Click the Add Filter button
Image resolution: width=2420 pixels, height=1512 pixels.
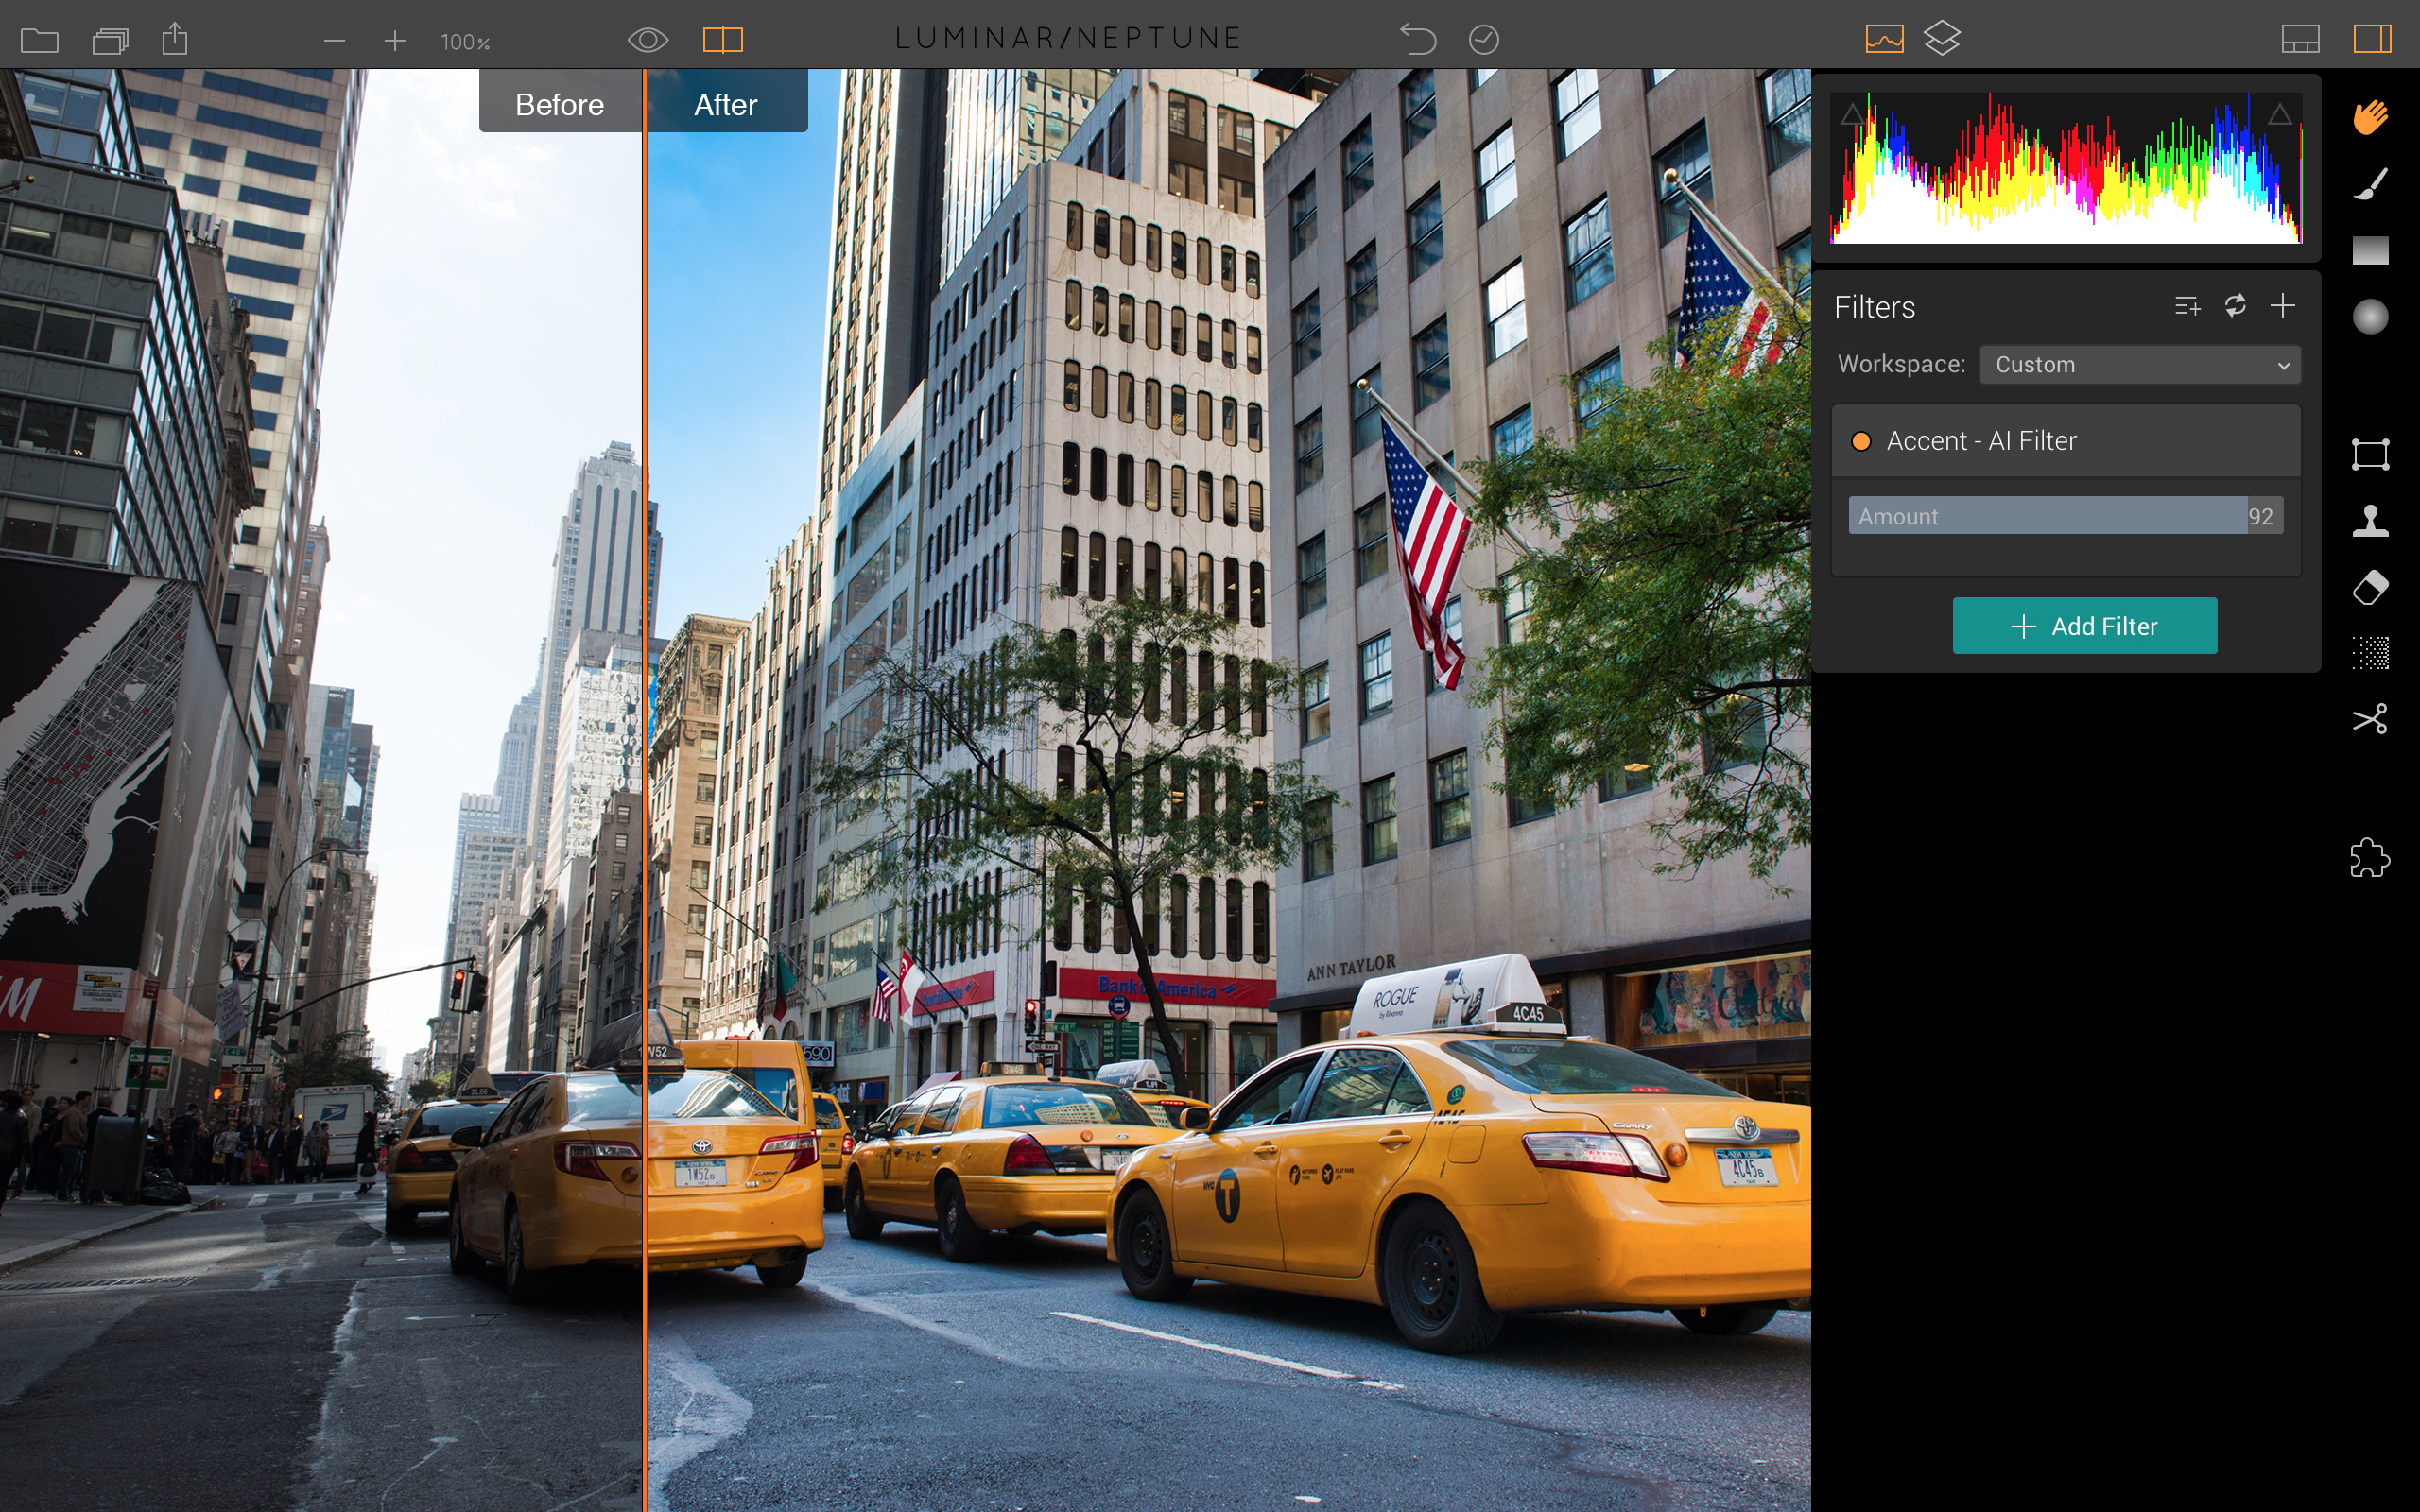point(2084,626)
